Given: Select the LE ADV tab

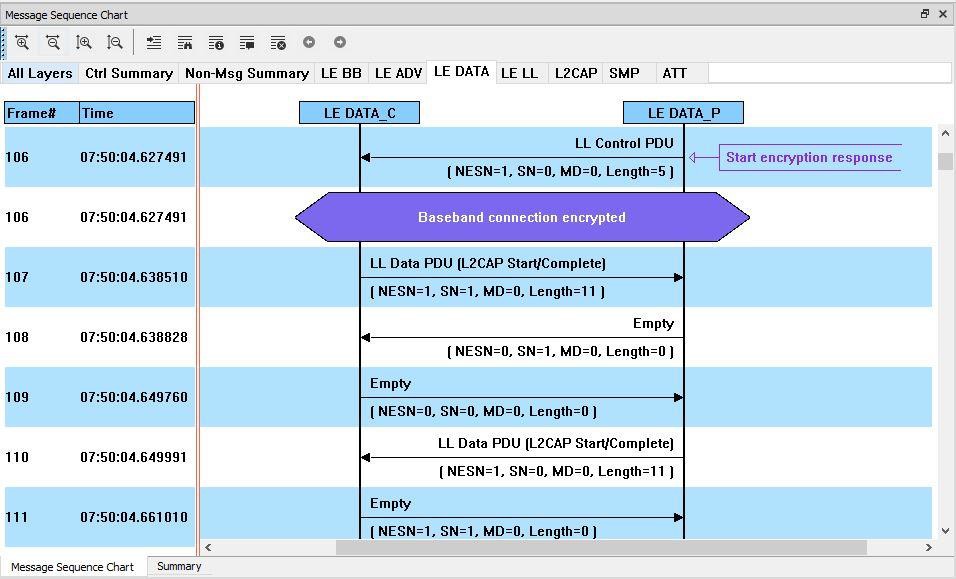Looking at the screenshot, I should [x=398, y=73].
